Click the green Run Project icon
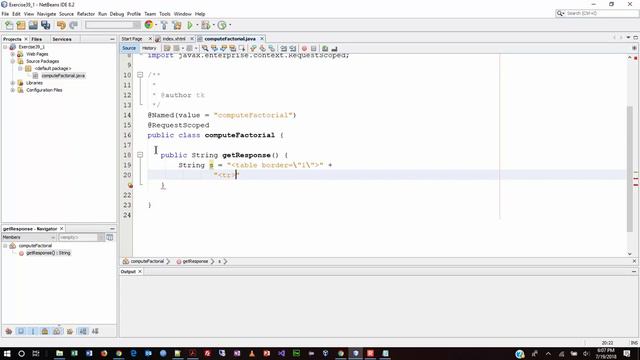640x360 pixels. click(190, 25)
